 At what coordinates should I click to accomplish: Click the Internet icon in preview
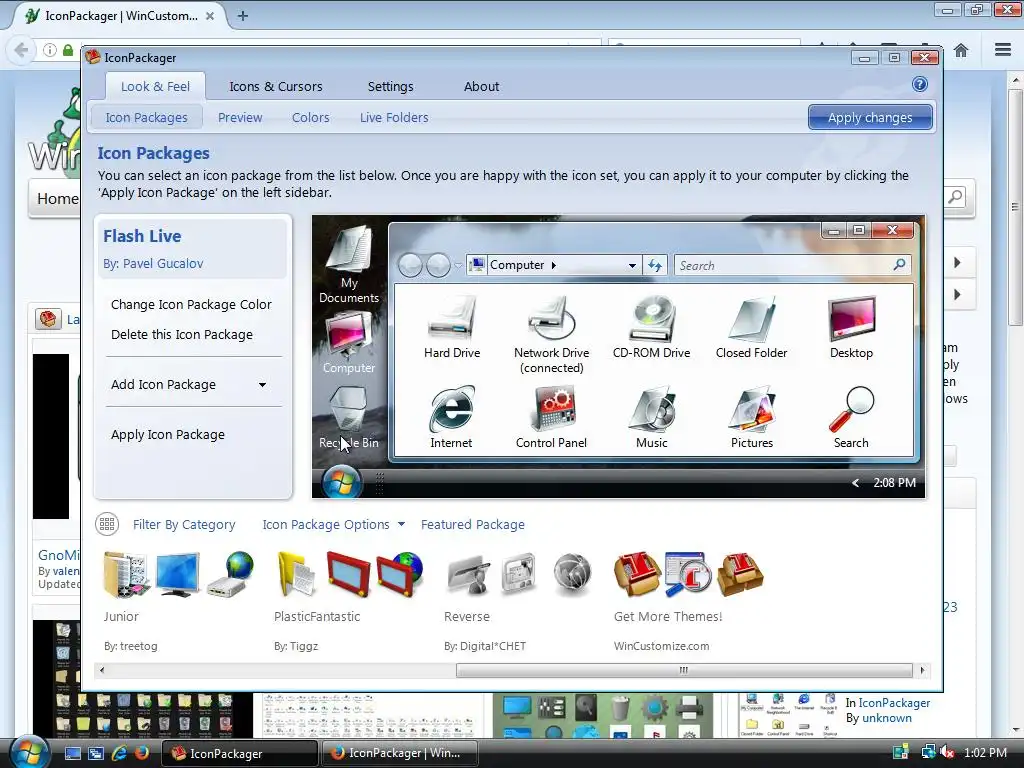coord(451,409)
